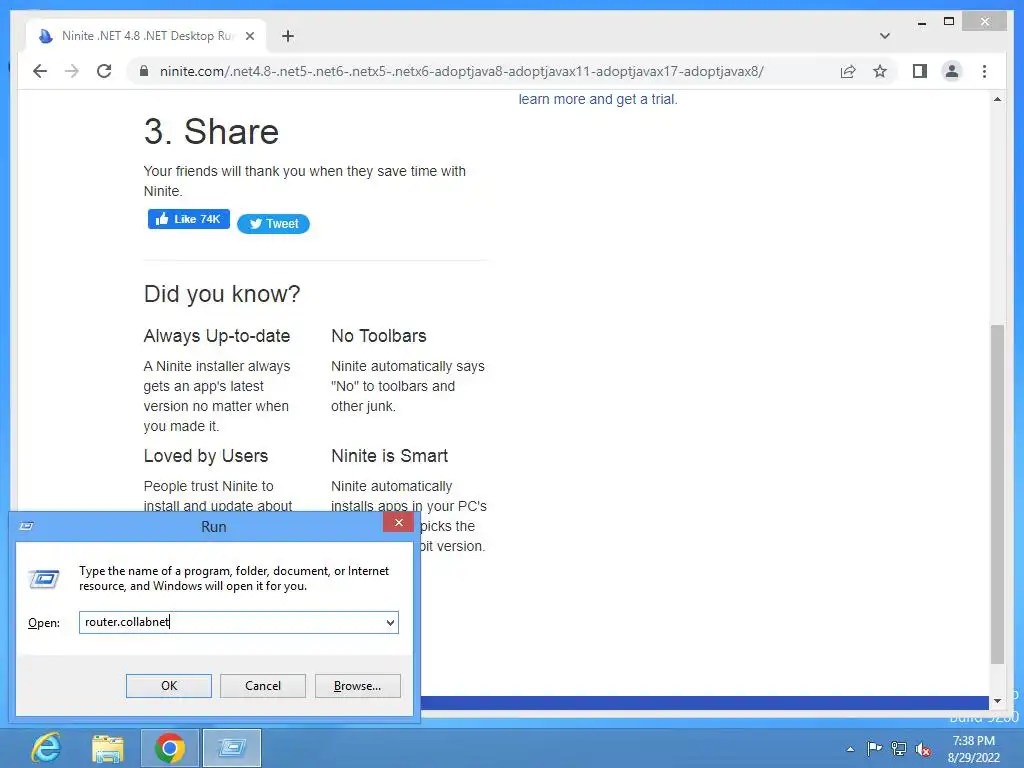Screen dimensions: 1024x768
Task: Click OK in Run dialog
Action: 168,686
